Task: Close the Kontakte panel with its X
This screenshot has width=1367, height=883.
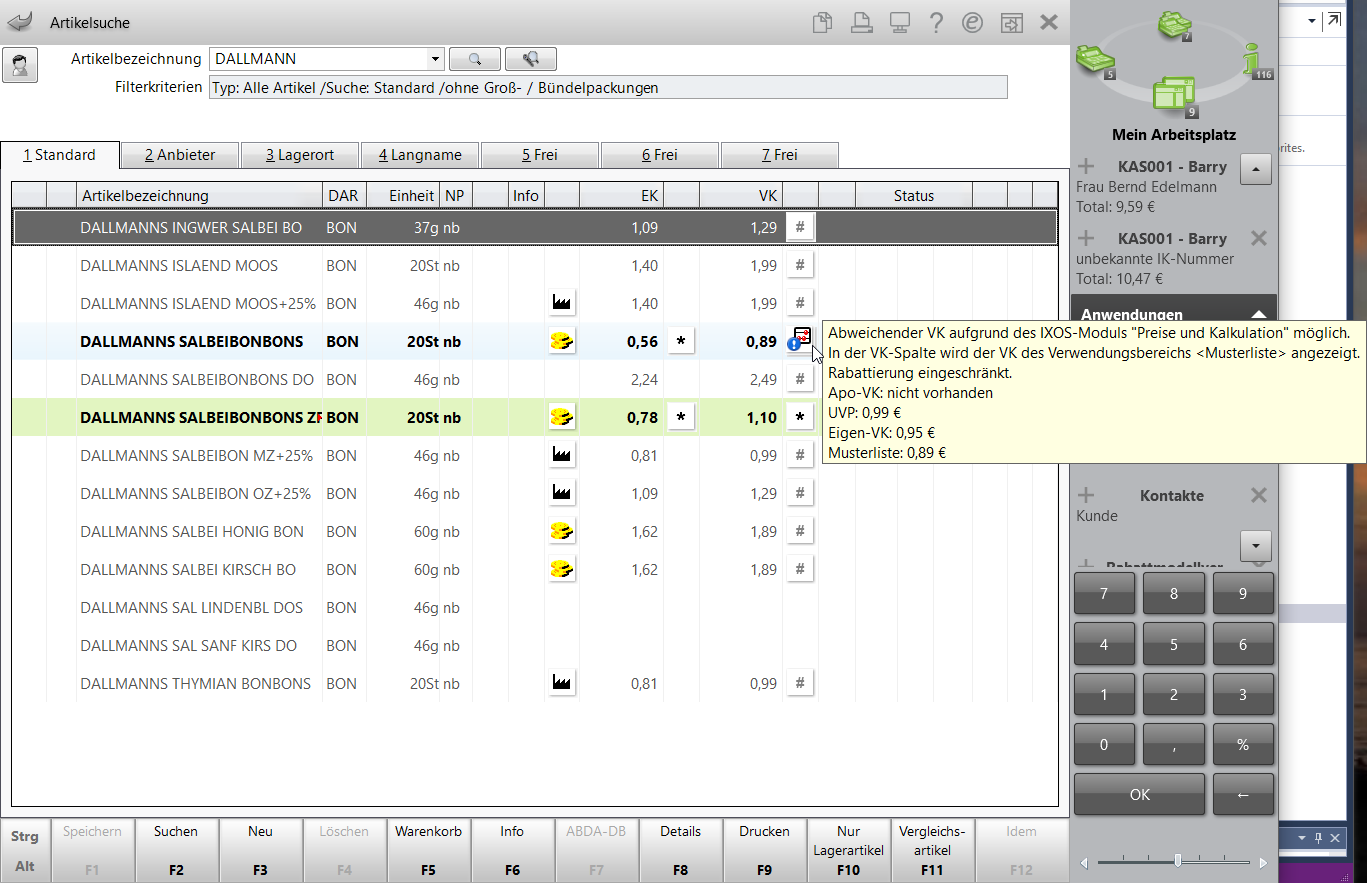Action: [1259, 495]
